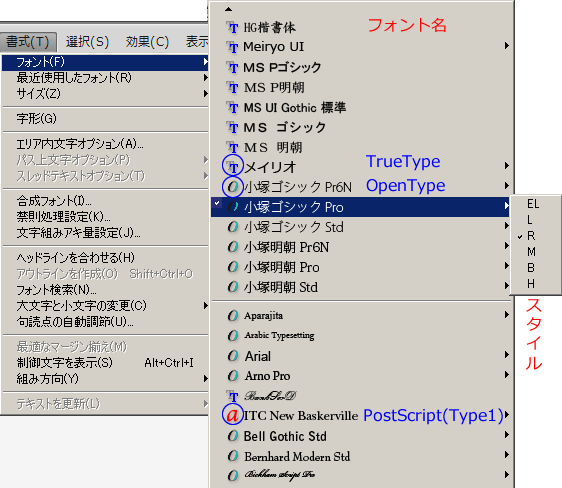The height and width of the screenshot is (488, 562).
Task: Select the フォント(F) menu entry
Action: pos(105,62)
